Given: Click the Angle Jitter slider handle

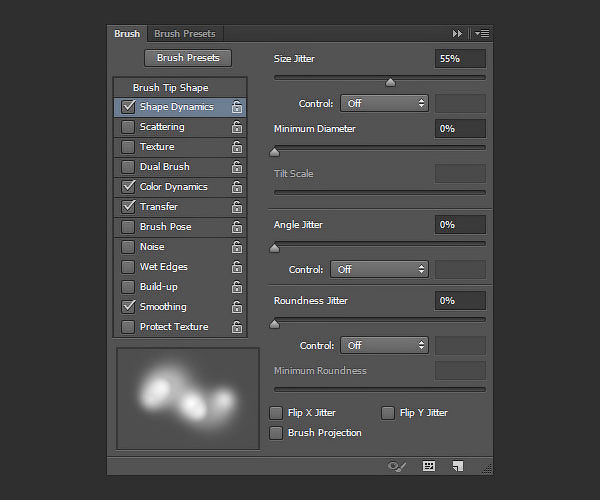Looking at the screenshot, I should [x=274, y=248].
